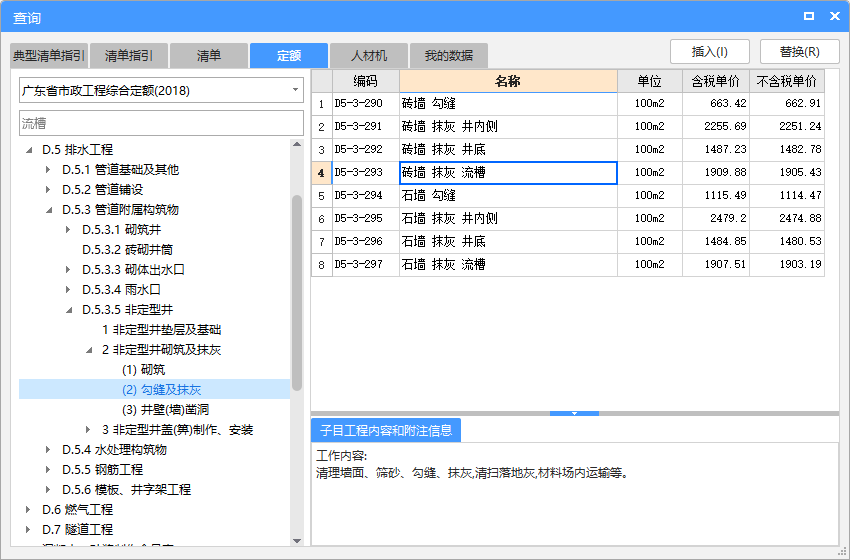The height and width of the screenshot is (560, 850).
Task: Switch to the 定额 tab
Action: (x=289, y=55)
